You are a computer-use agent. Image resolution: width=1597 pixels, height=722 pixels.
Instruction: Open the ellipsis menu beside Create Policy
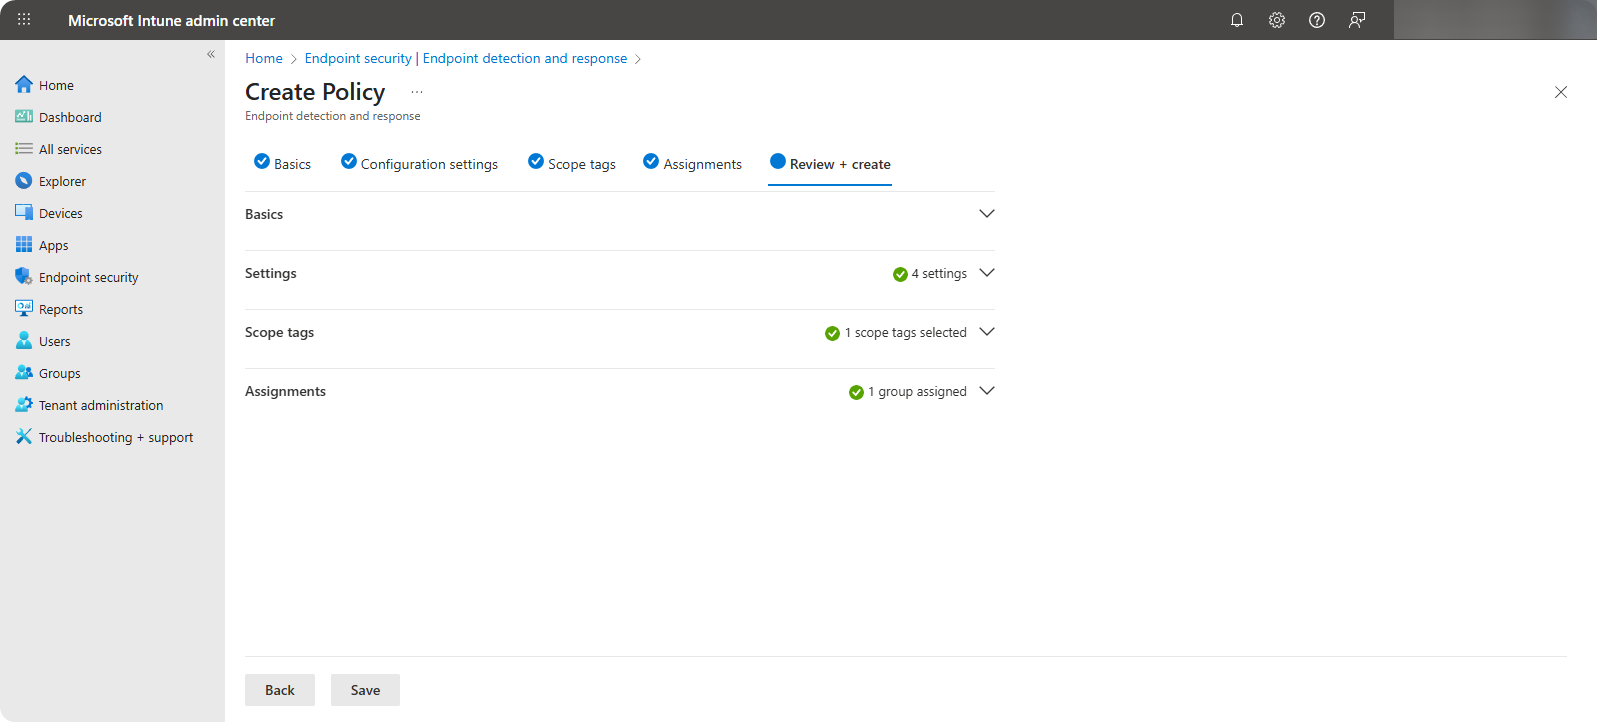tap(417, 92)
